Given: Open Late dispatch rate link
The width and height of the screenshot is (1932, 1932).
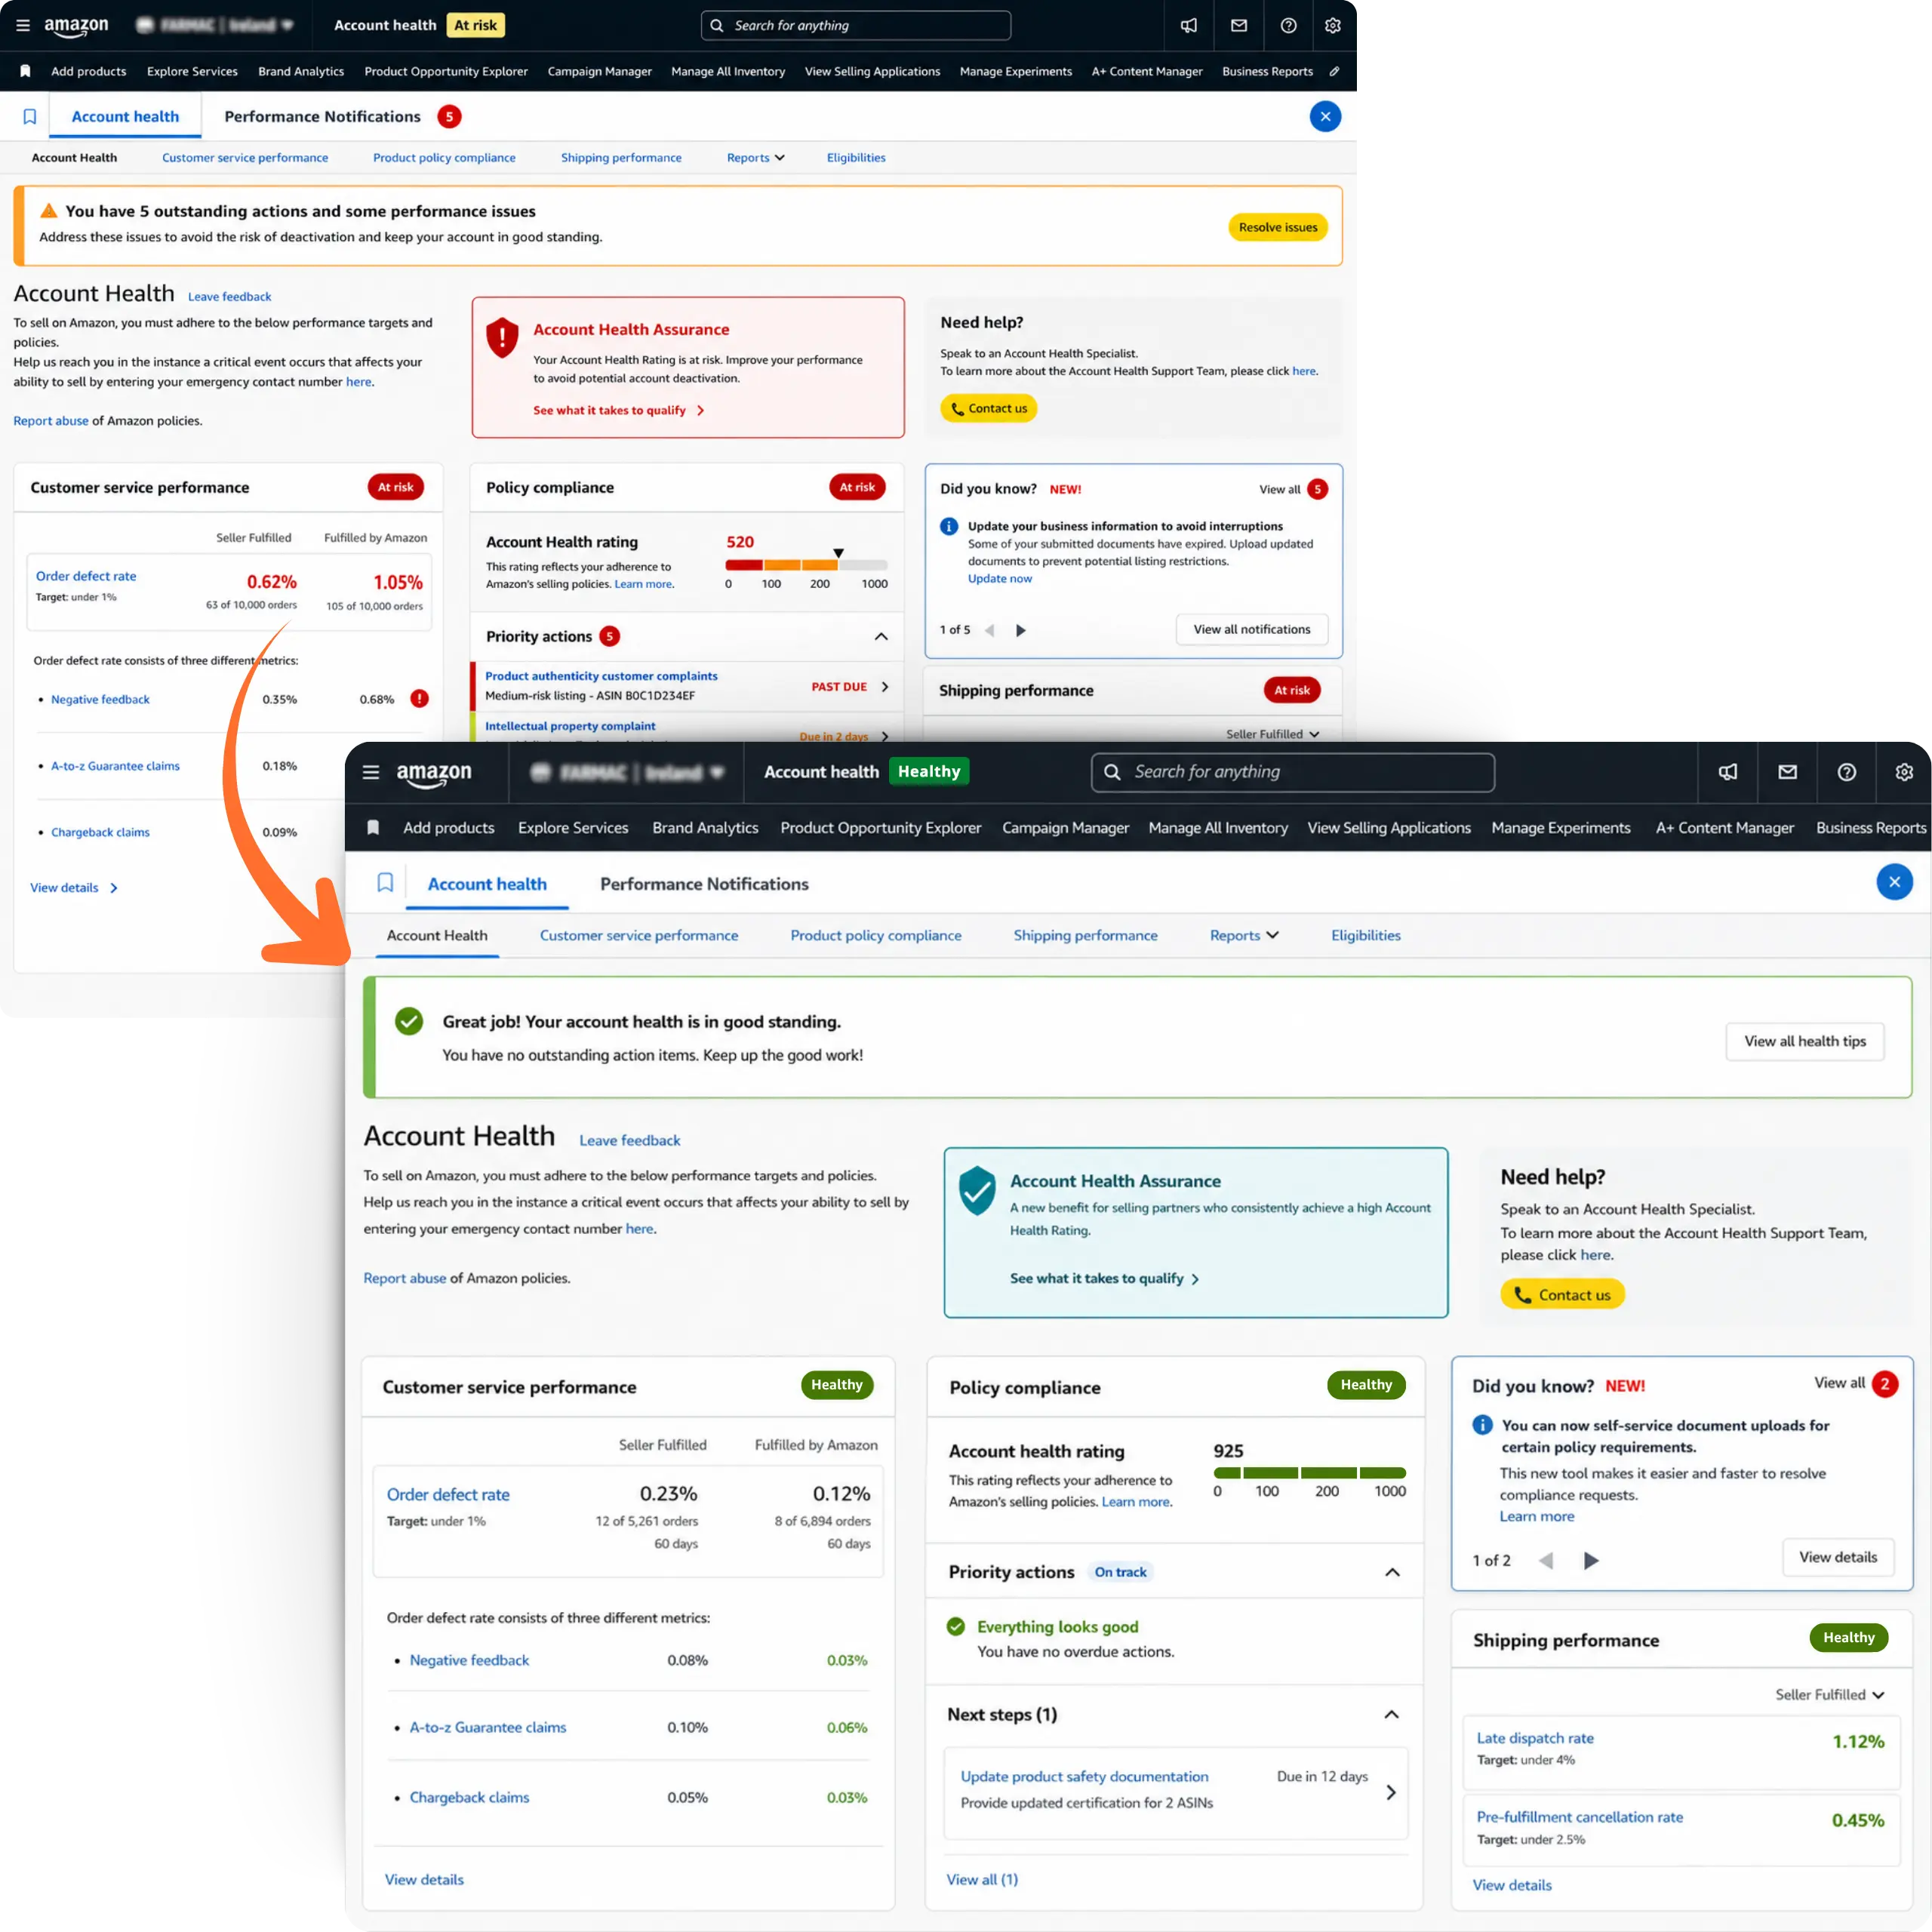Looking at the screenshot, I should [x=1535, y=1738].
